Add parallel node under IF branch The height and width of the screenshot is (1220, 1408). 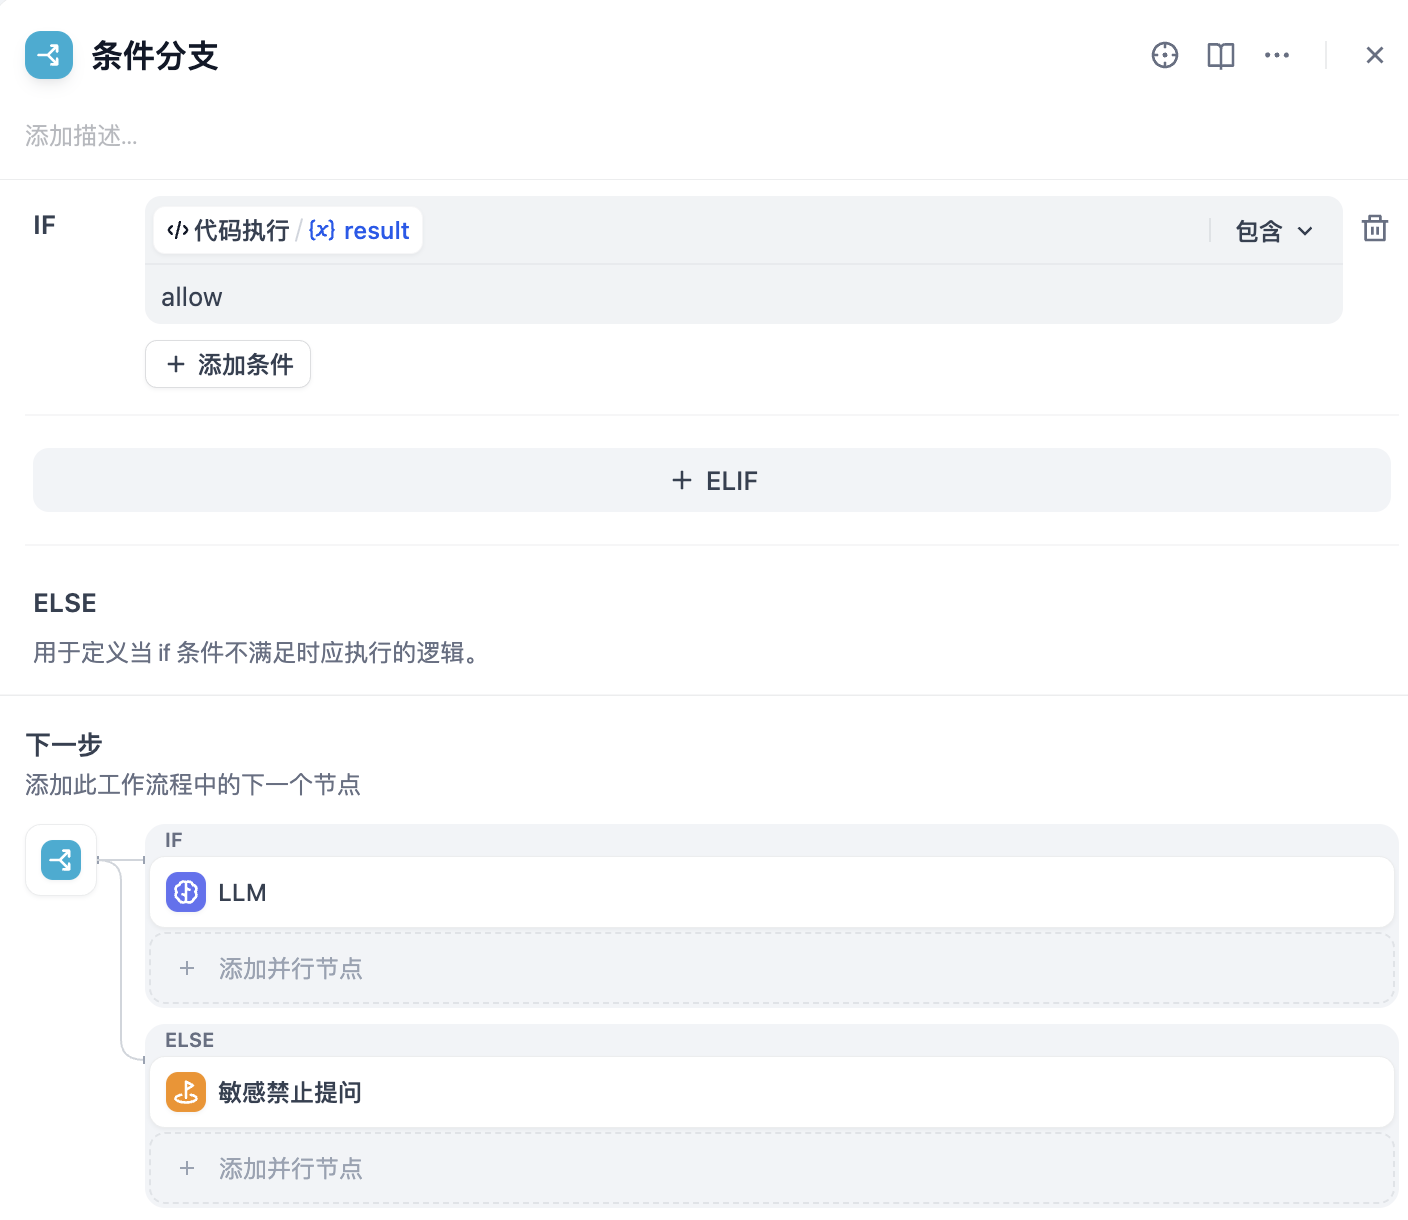click(770, 968)
